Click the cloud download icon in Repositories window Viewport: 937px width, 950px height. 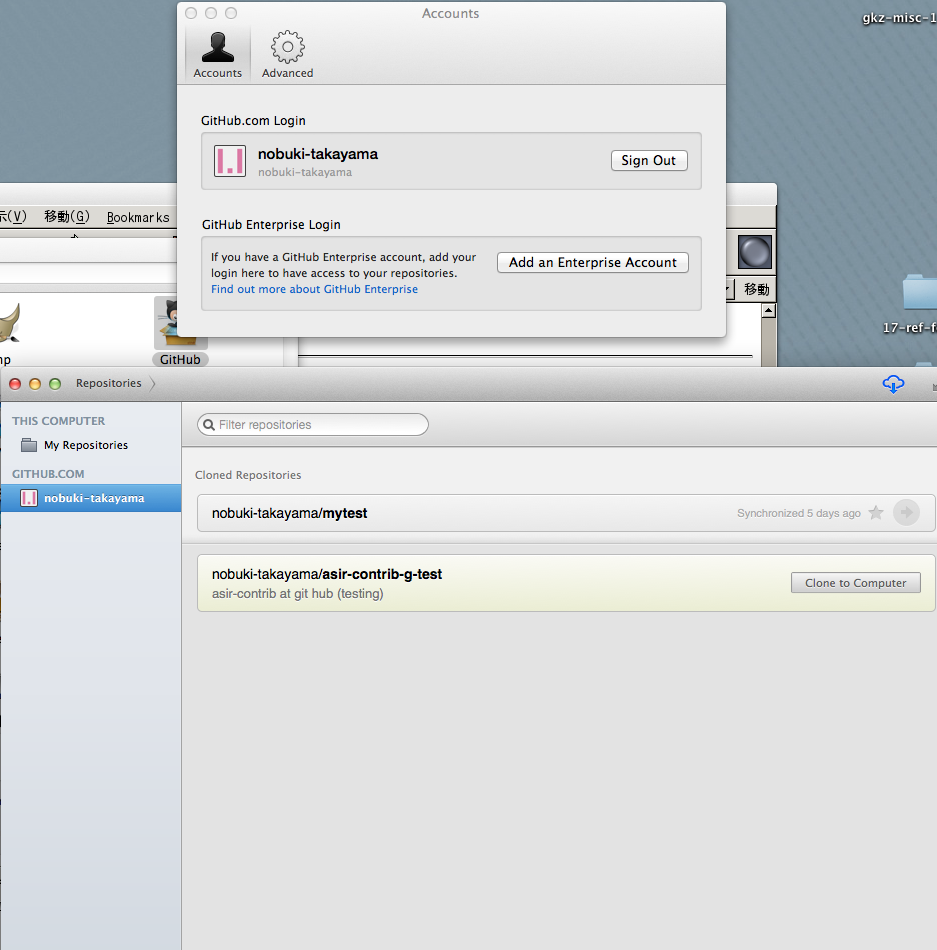(893, 384)
